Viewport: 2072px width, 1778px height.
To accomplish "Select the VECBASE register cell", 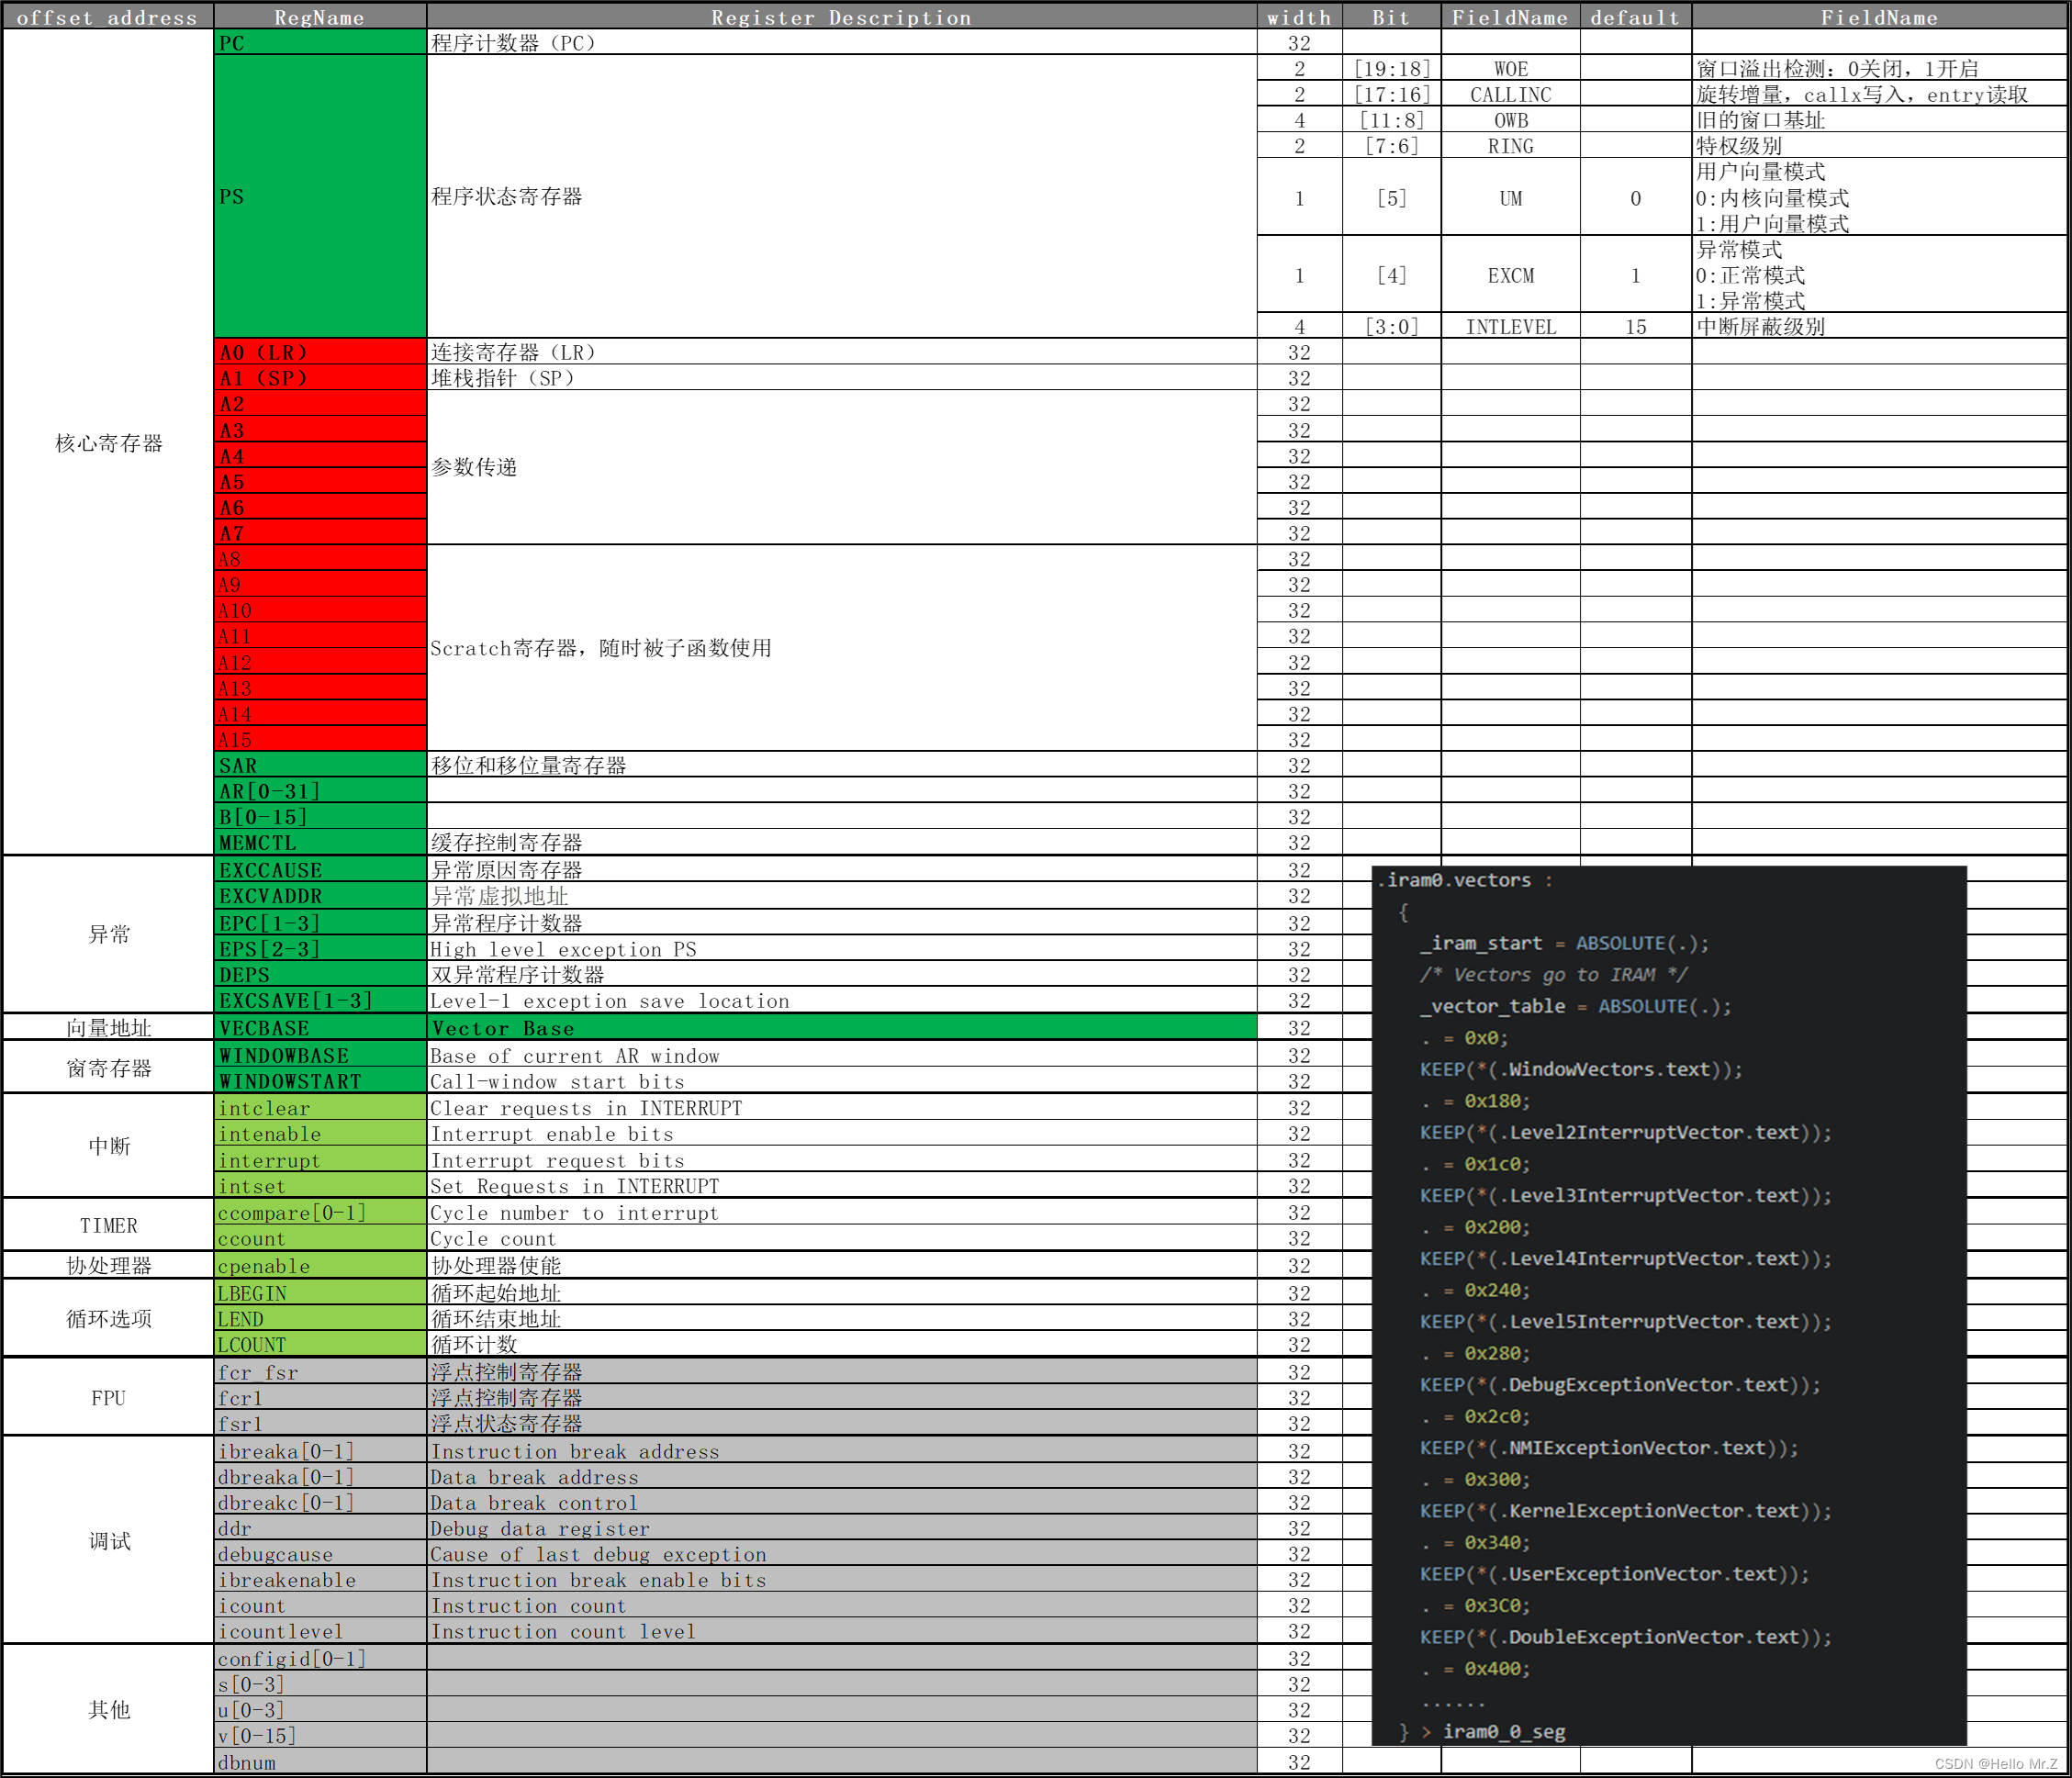I will [319, 1028].
